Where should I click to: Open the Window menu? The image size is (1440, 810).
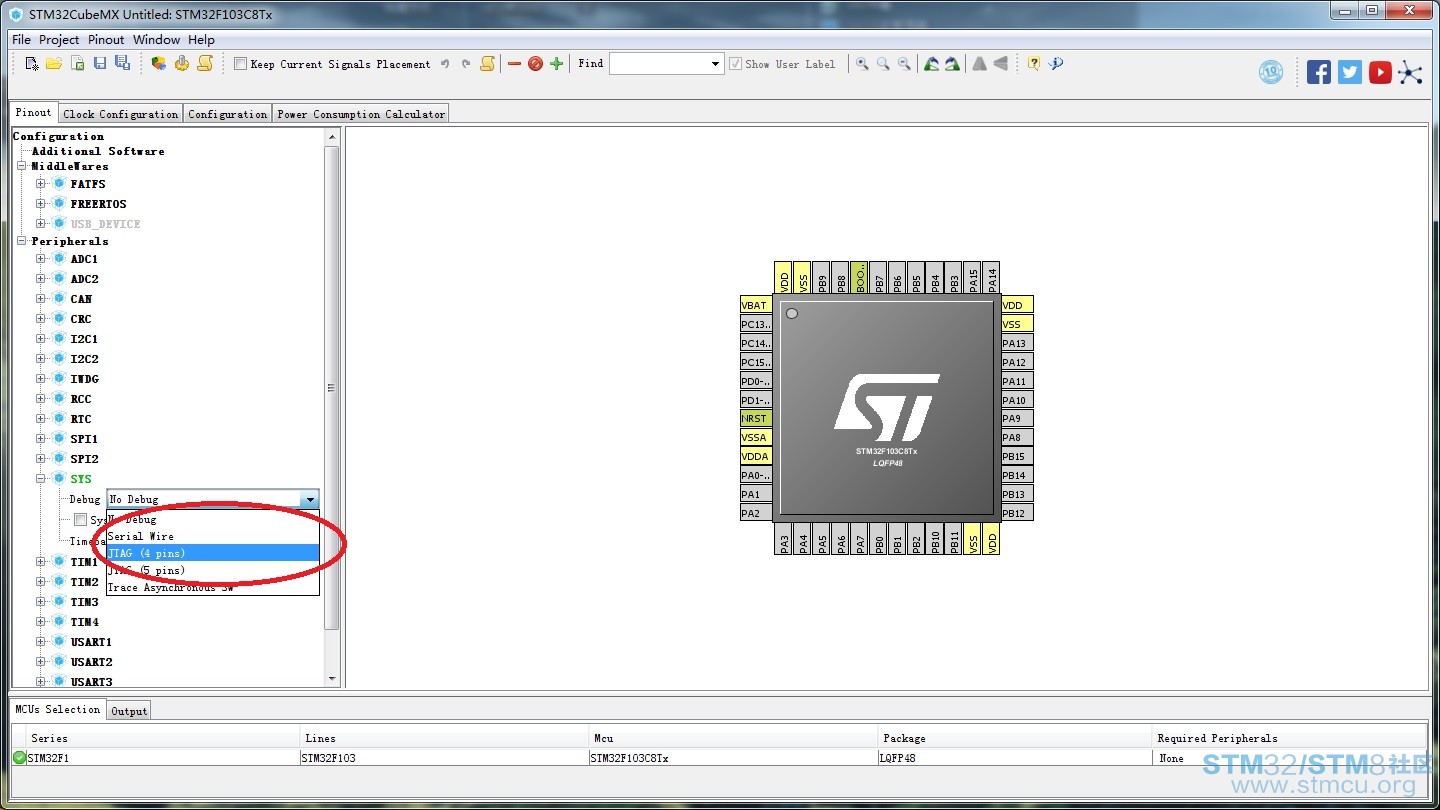pos(156,40)
